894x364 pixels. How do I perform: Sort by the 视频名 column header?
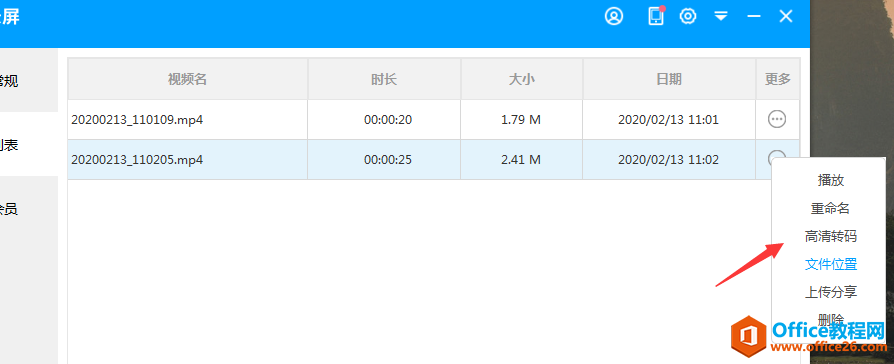tap(188, 79)
